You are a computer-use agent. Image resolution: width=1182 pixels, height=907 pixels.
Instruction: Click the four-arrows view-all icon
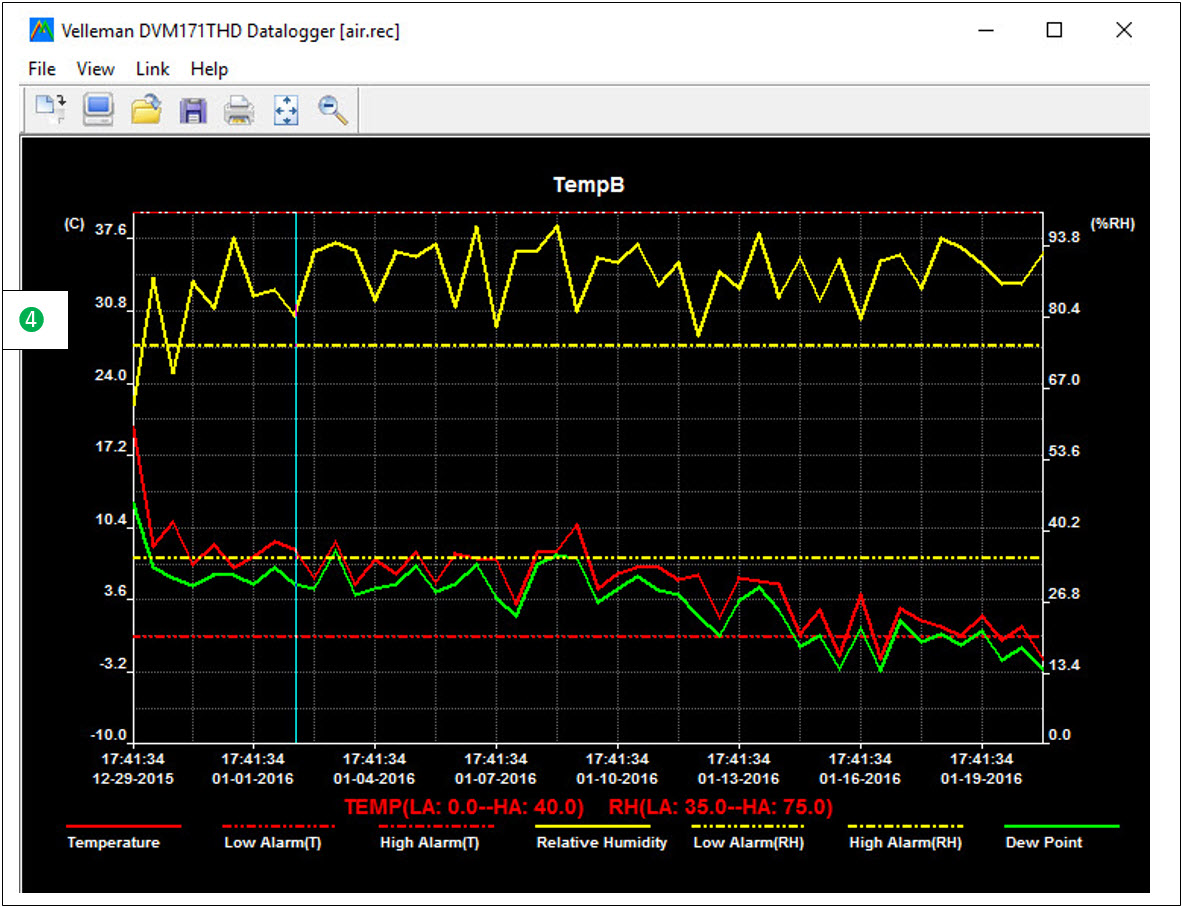click(286, 110)
